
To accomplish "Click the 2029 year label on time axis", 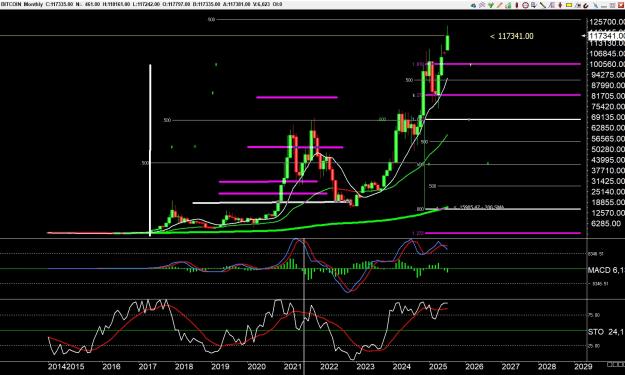I will [583, 367].
